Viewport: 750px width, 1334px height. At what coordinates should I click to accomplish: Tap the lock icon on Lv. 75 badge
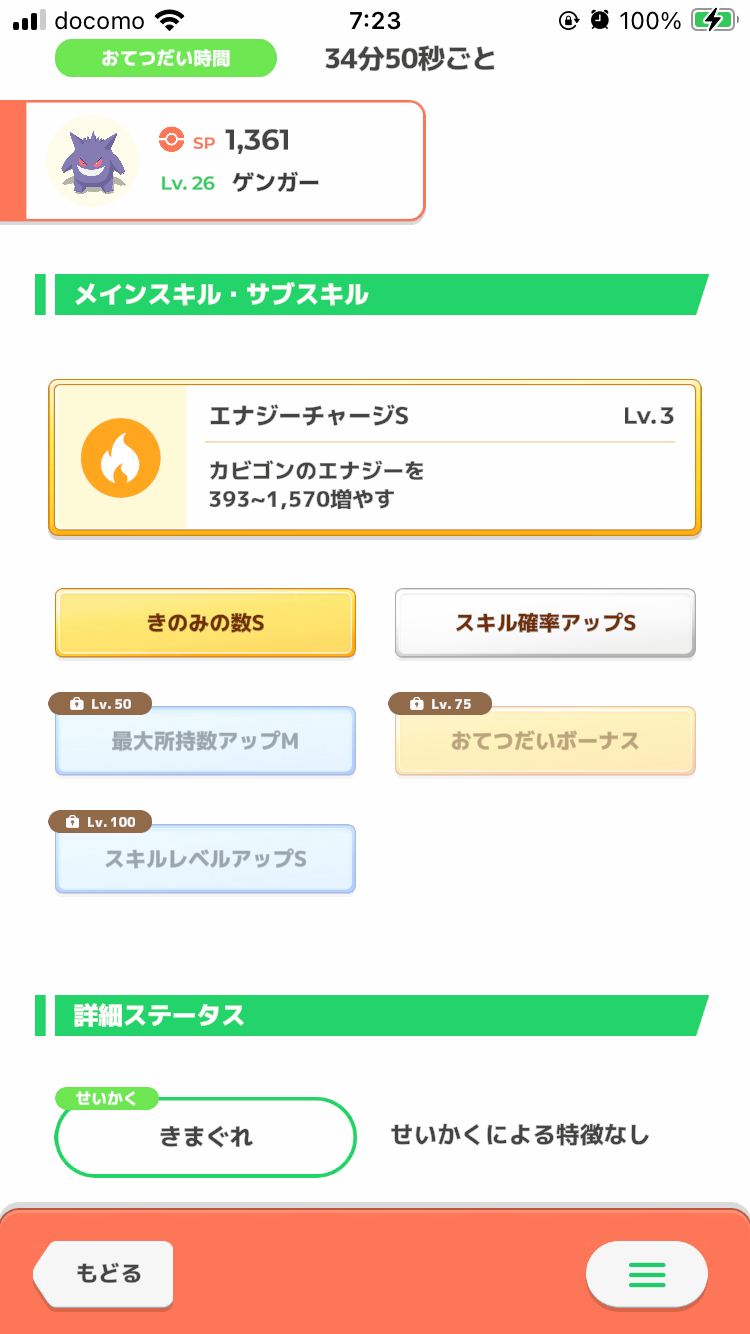pos(416,704)
